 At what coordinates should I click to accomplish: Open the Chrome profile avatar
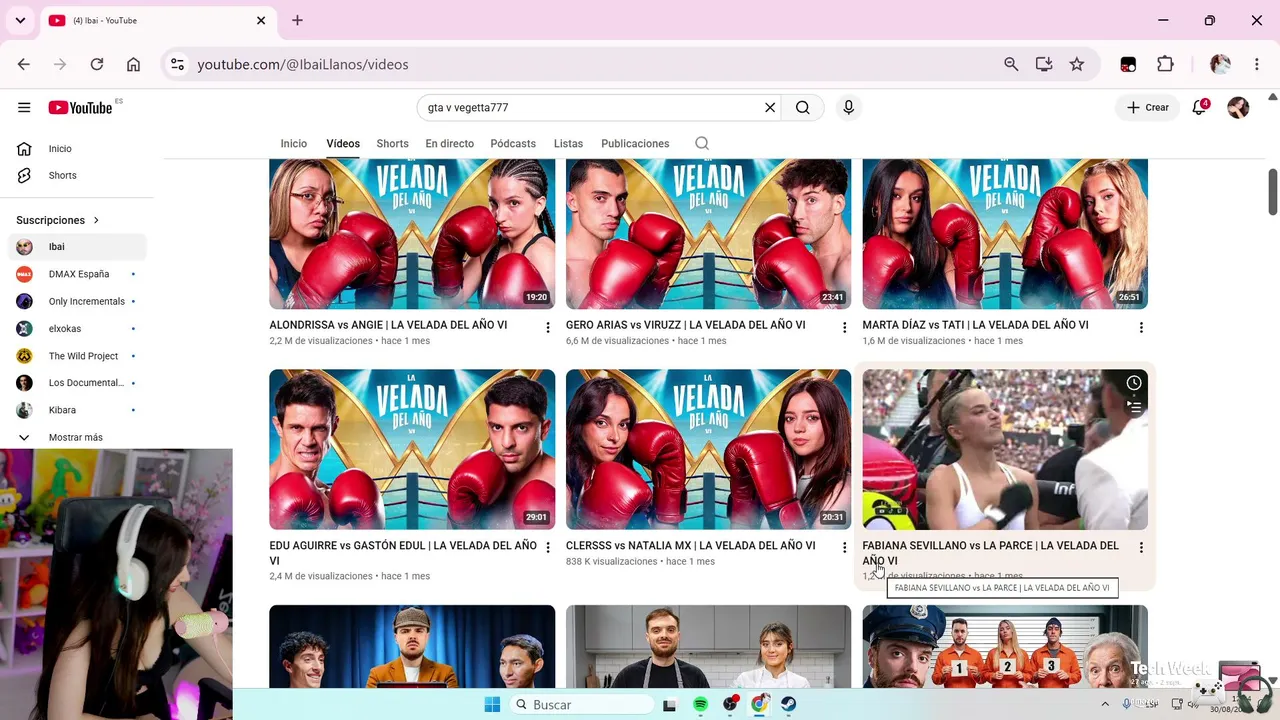pyautogui.click(x=1220, y=64)
